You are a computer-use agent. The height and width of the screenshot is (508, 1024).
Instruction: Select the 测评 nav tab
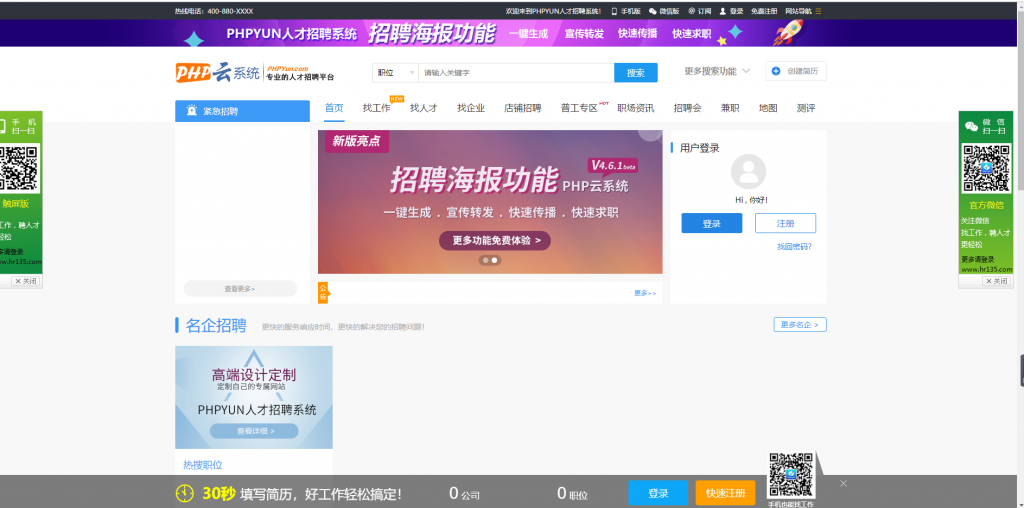[x=806, y=108]
